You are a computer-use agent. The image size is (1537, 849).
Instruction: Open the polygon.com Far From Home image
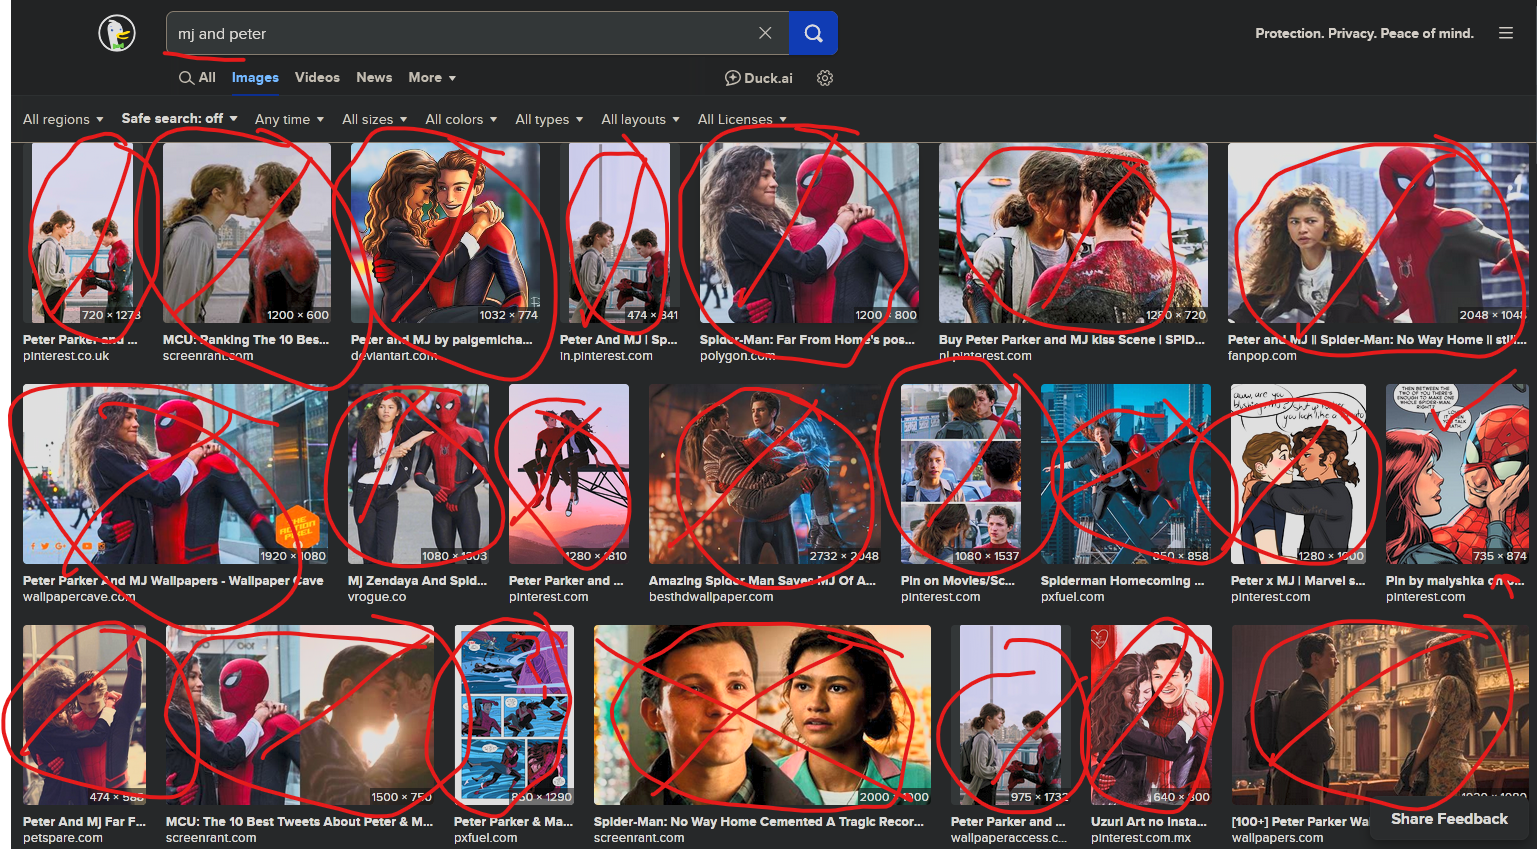[x=809, y=233]
